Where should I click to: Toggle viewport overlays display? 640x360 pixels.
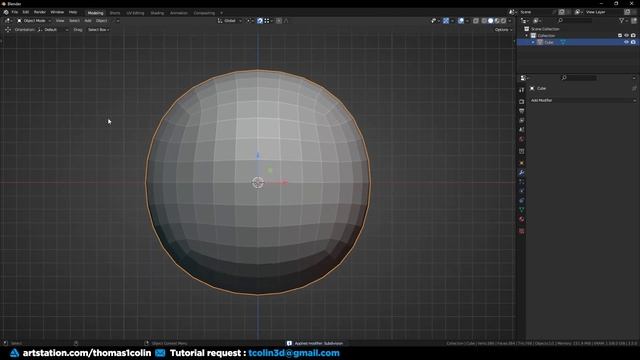tap(461, 20)
